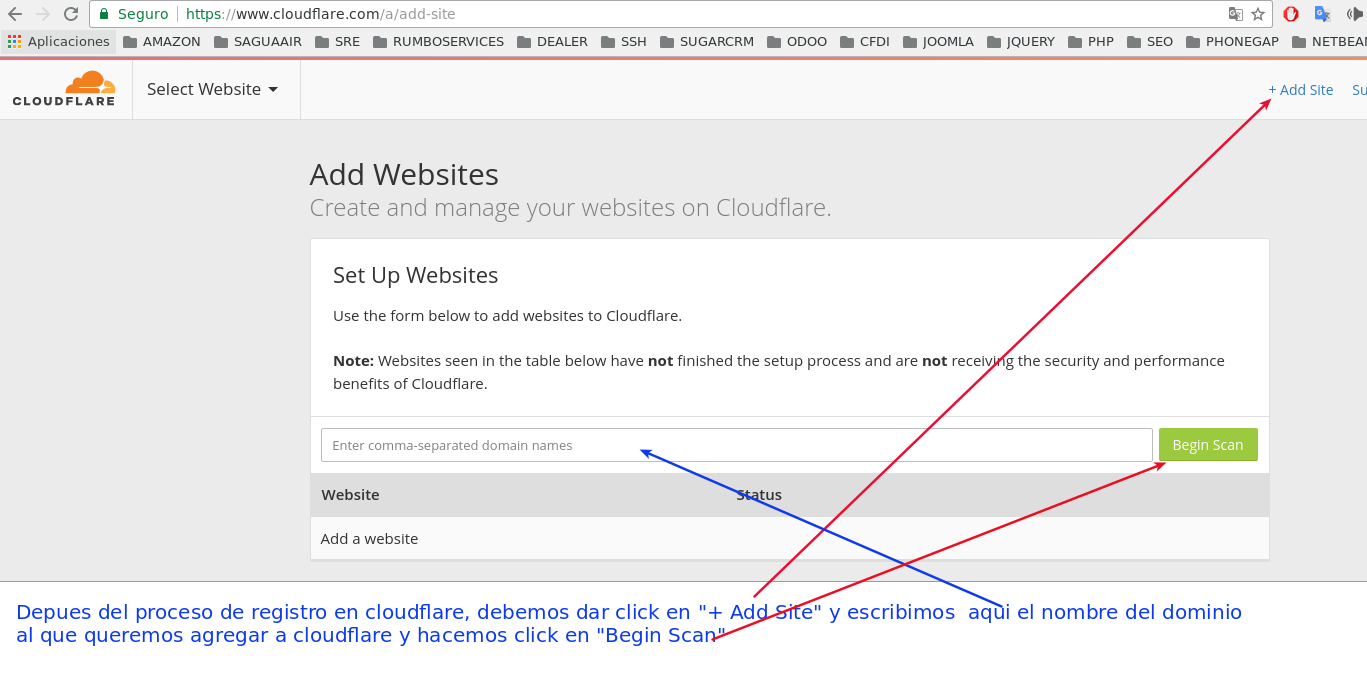Open the AMAZON bookmarks folder
1367x685 pixels.
(x=162, y=42)
